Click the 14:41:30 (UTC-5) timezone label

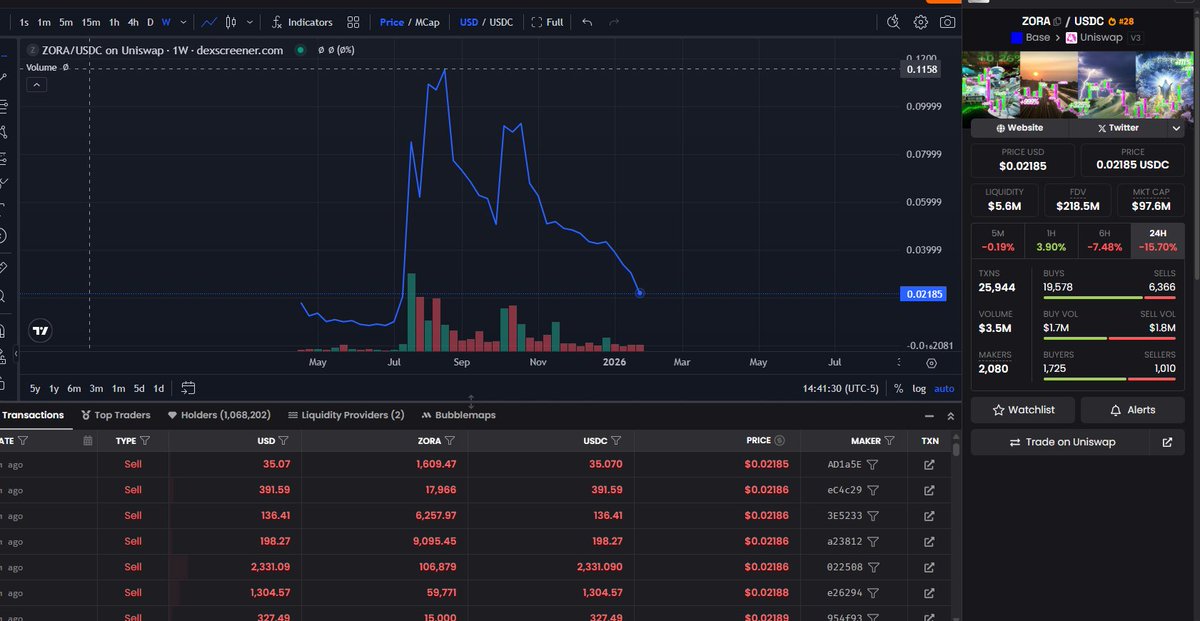pos(841,388)
